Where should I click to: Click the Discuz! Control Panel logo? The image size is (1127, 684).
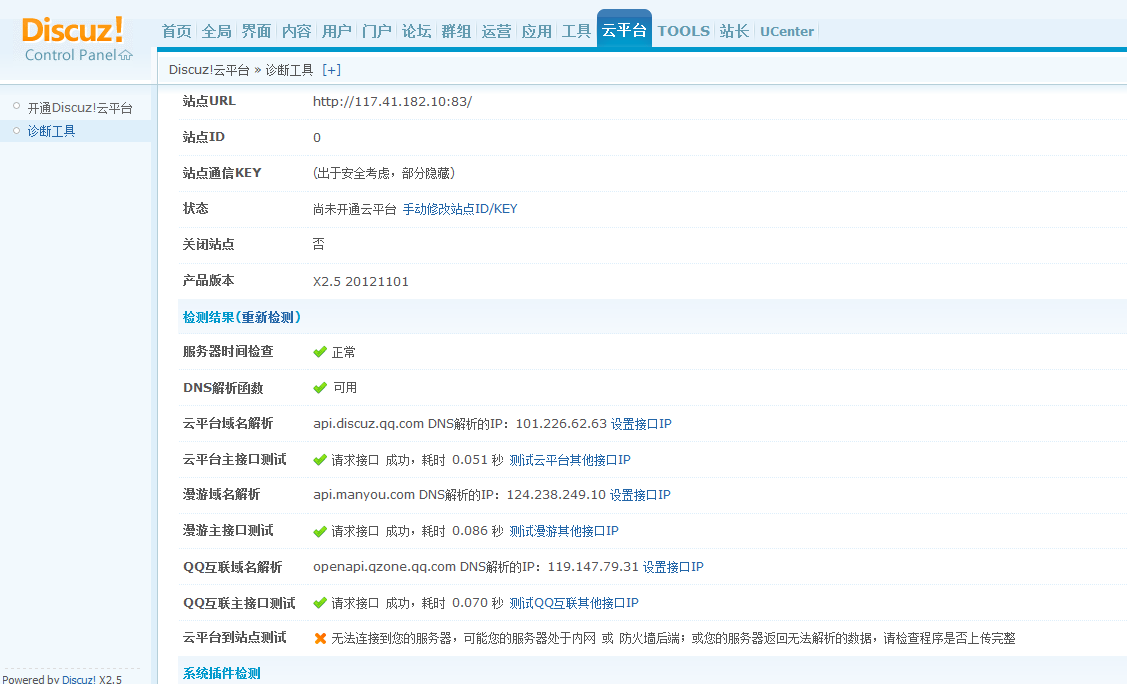[73, 38]
